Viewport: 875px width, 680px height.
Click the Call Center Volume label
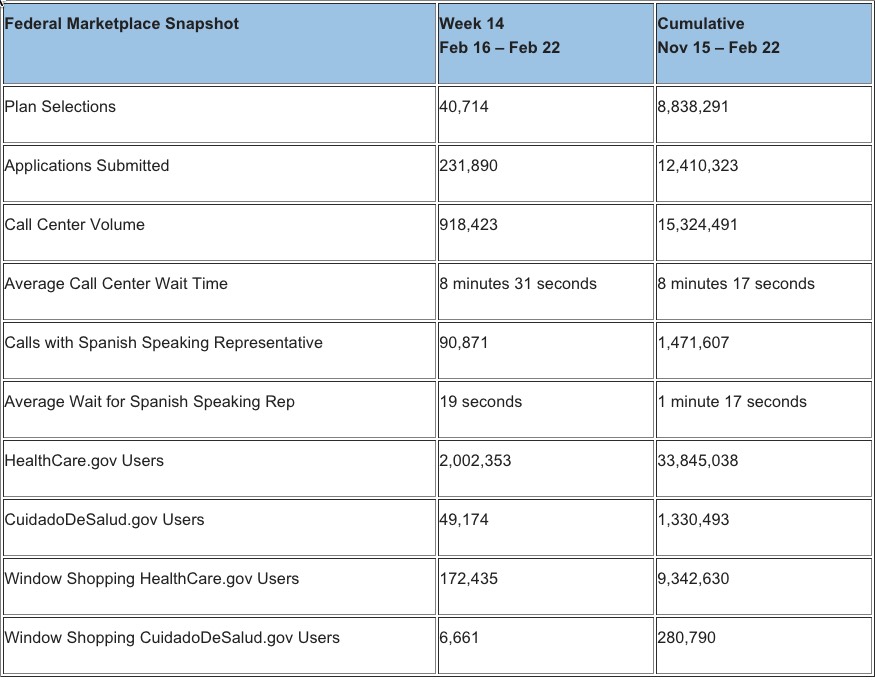coord(75,225)
